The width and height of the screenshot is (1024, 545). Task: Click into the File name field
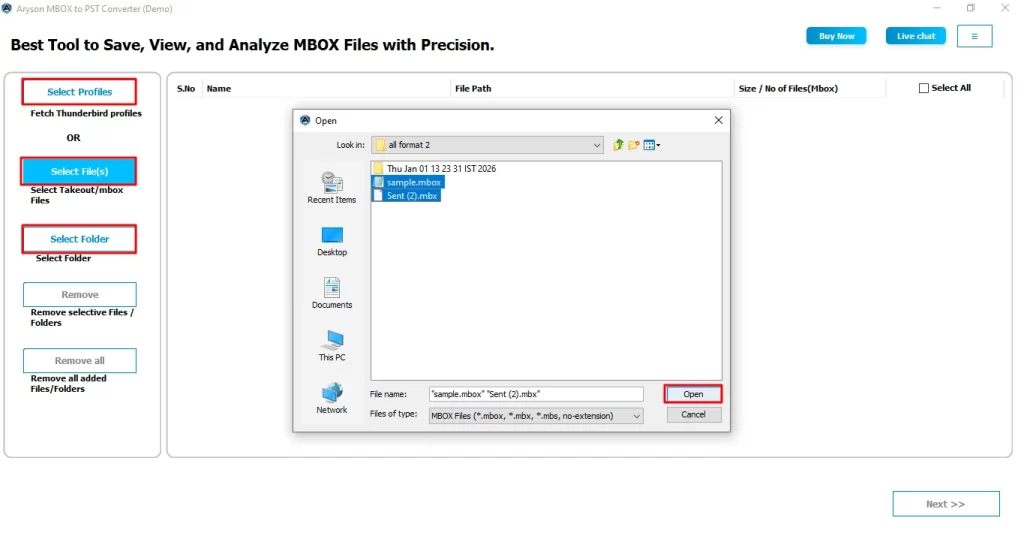(x=536, y=394)
